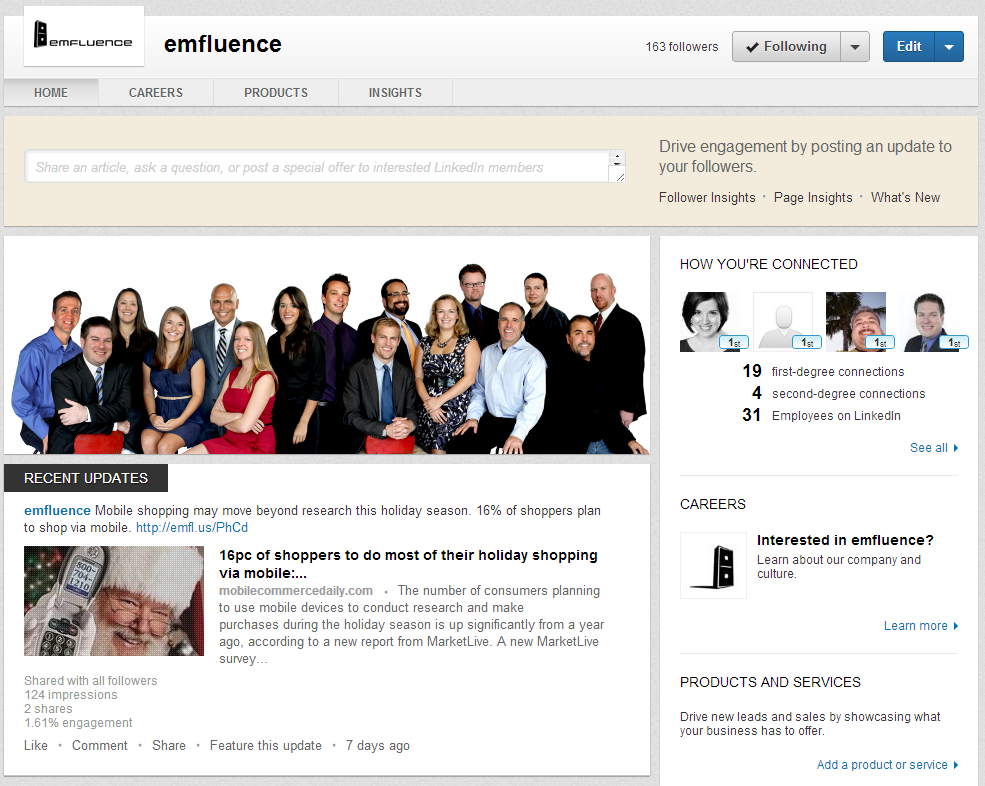Viewport: 985px width, 786px height.
Task: Click the emfluence team group photo
Action: click(x=327, y=345)
